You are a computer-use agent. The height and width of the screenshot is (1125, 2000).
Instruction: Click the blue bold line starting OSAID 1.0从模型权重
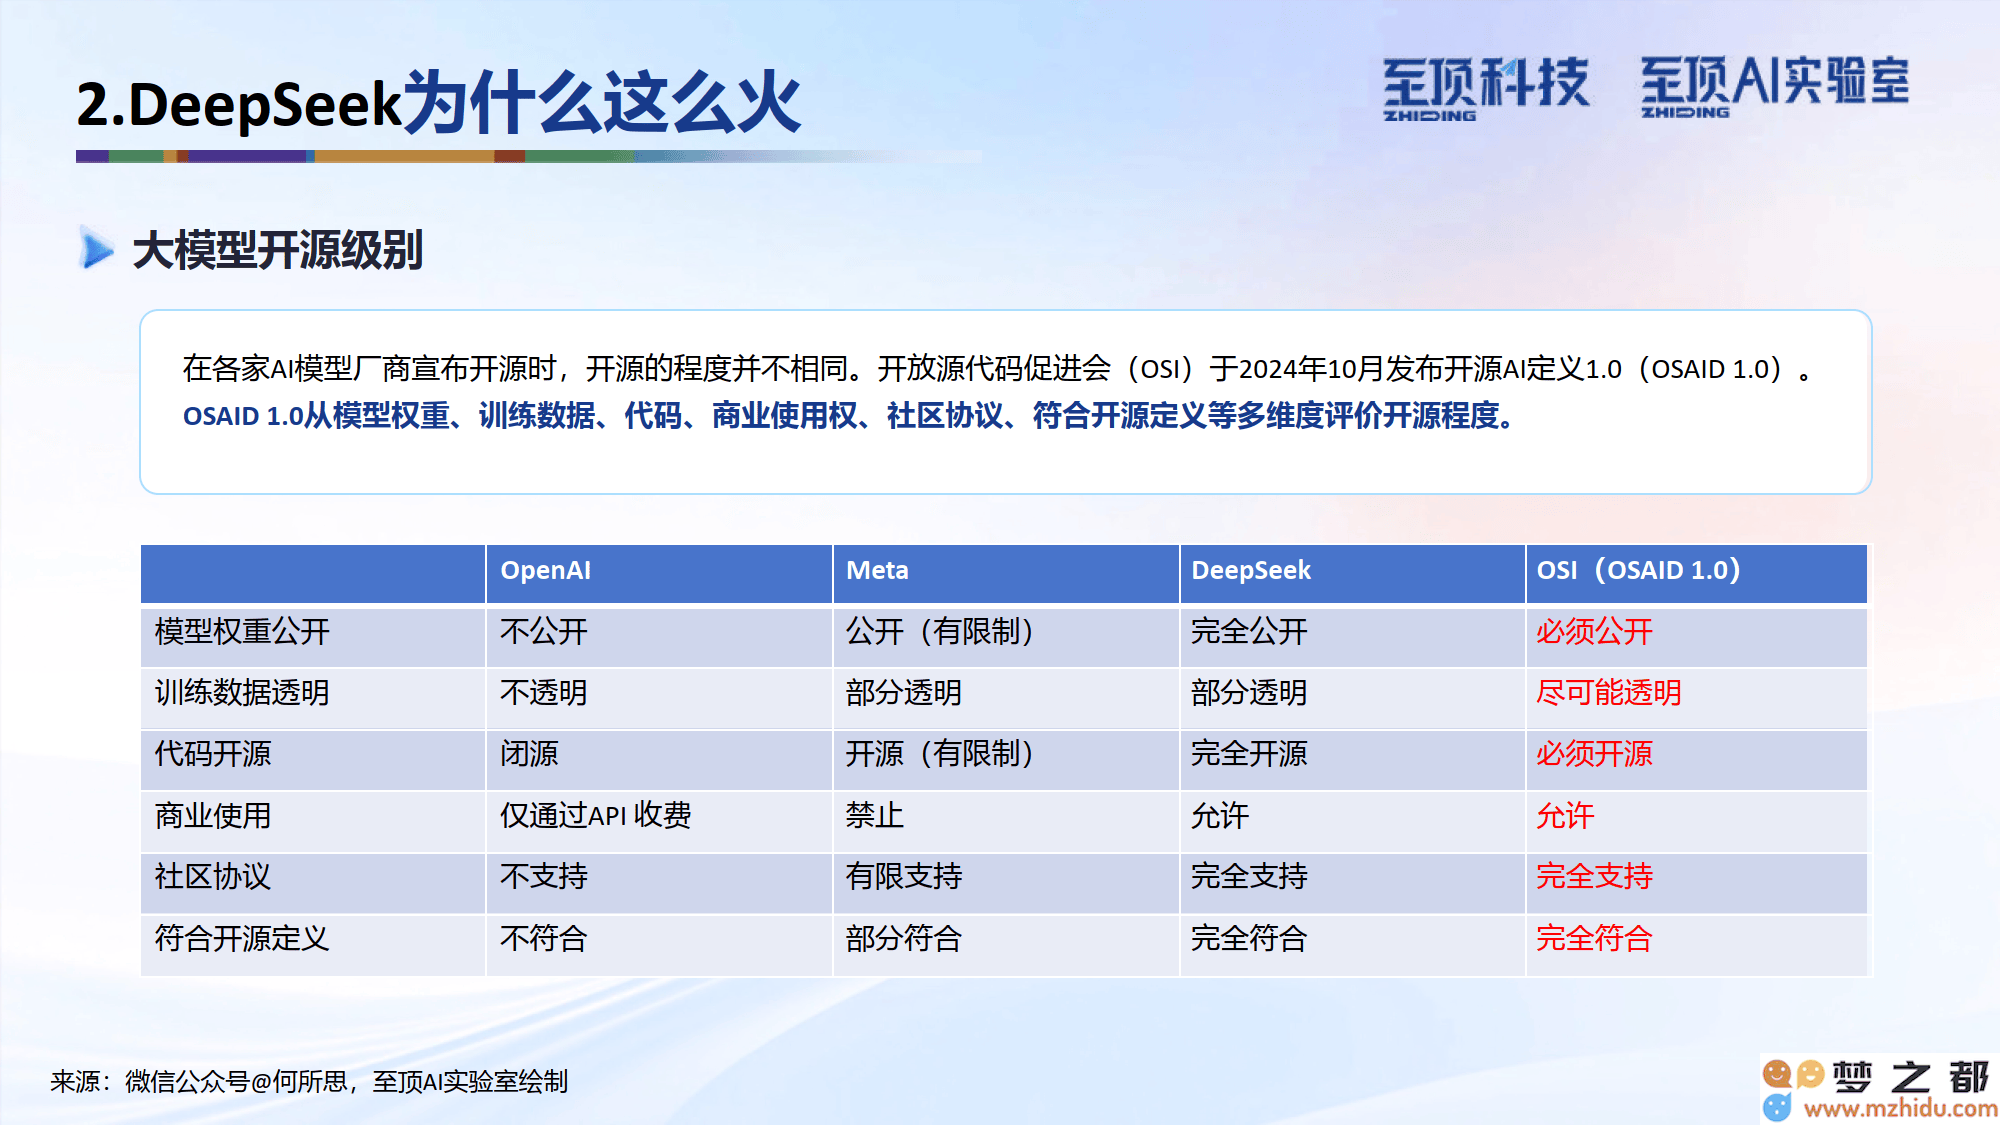point(850,415)
